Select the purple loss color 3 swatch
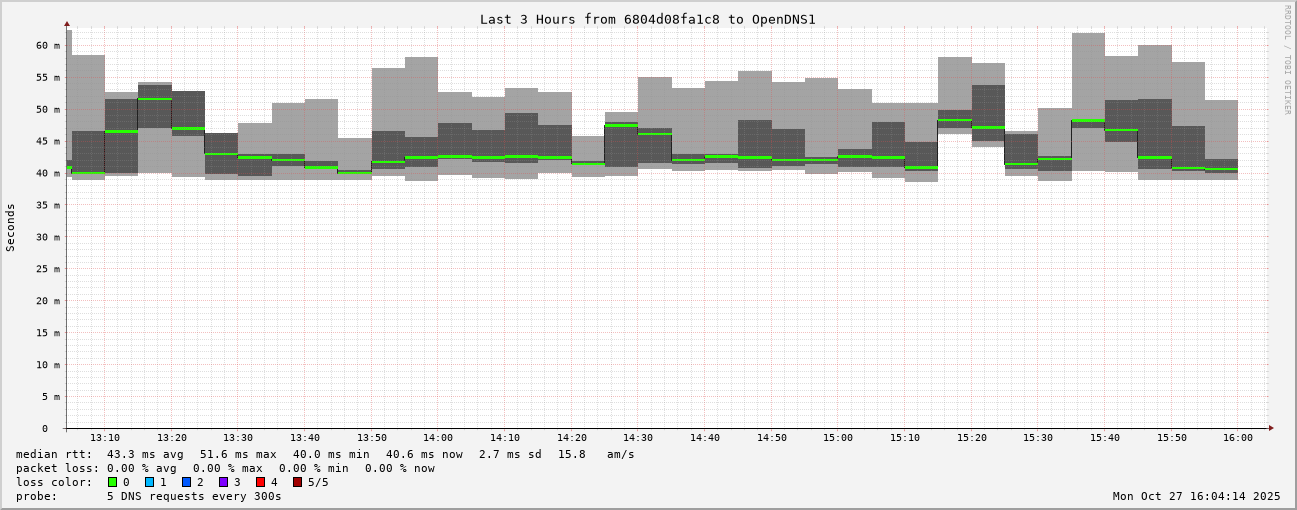Screen dimensions: 1297x510 click(224, 482)
